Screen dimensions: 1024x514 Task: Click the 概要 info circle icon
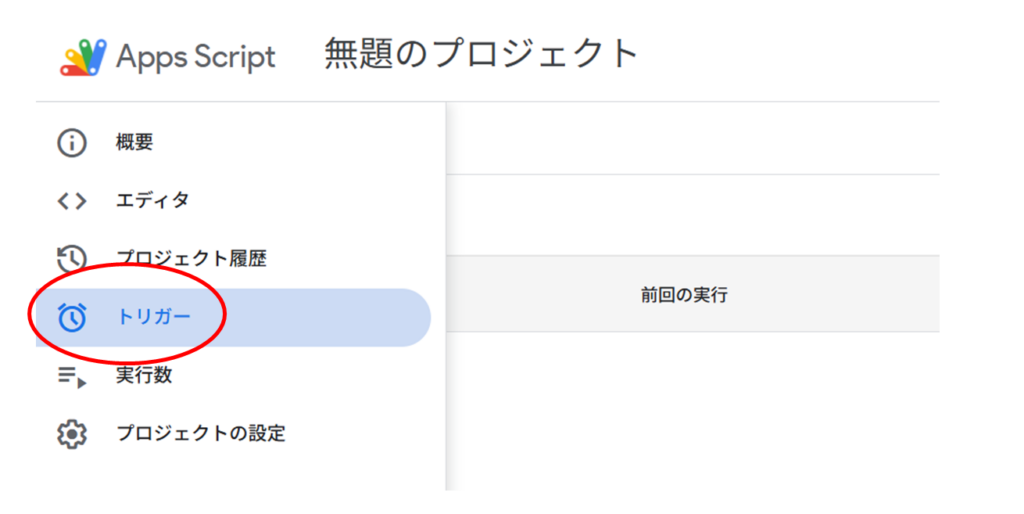click(x=72, y=142)
